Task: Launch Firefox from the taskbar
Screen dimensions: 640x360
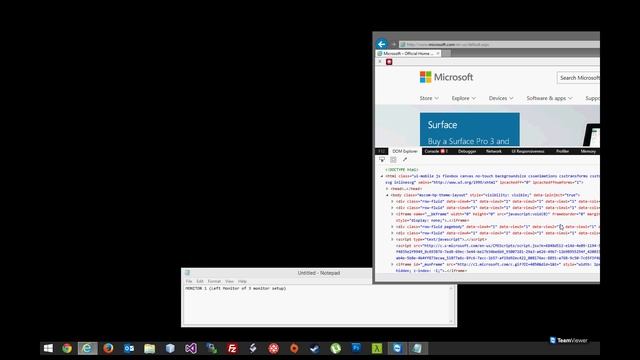Action: (108, 348)
